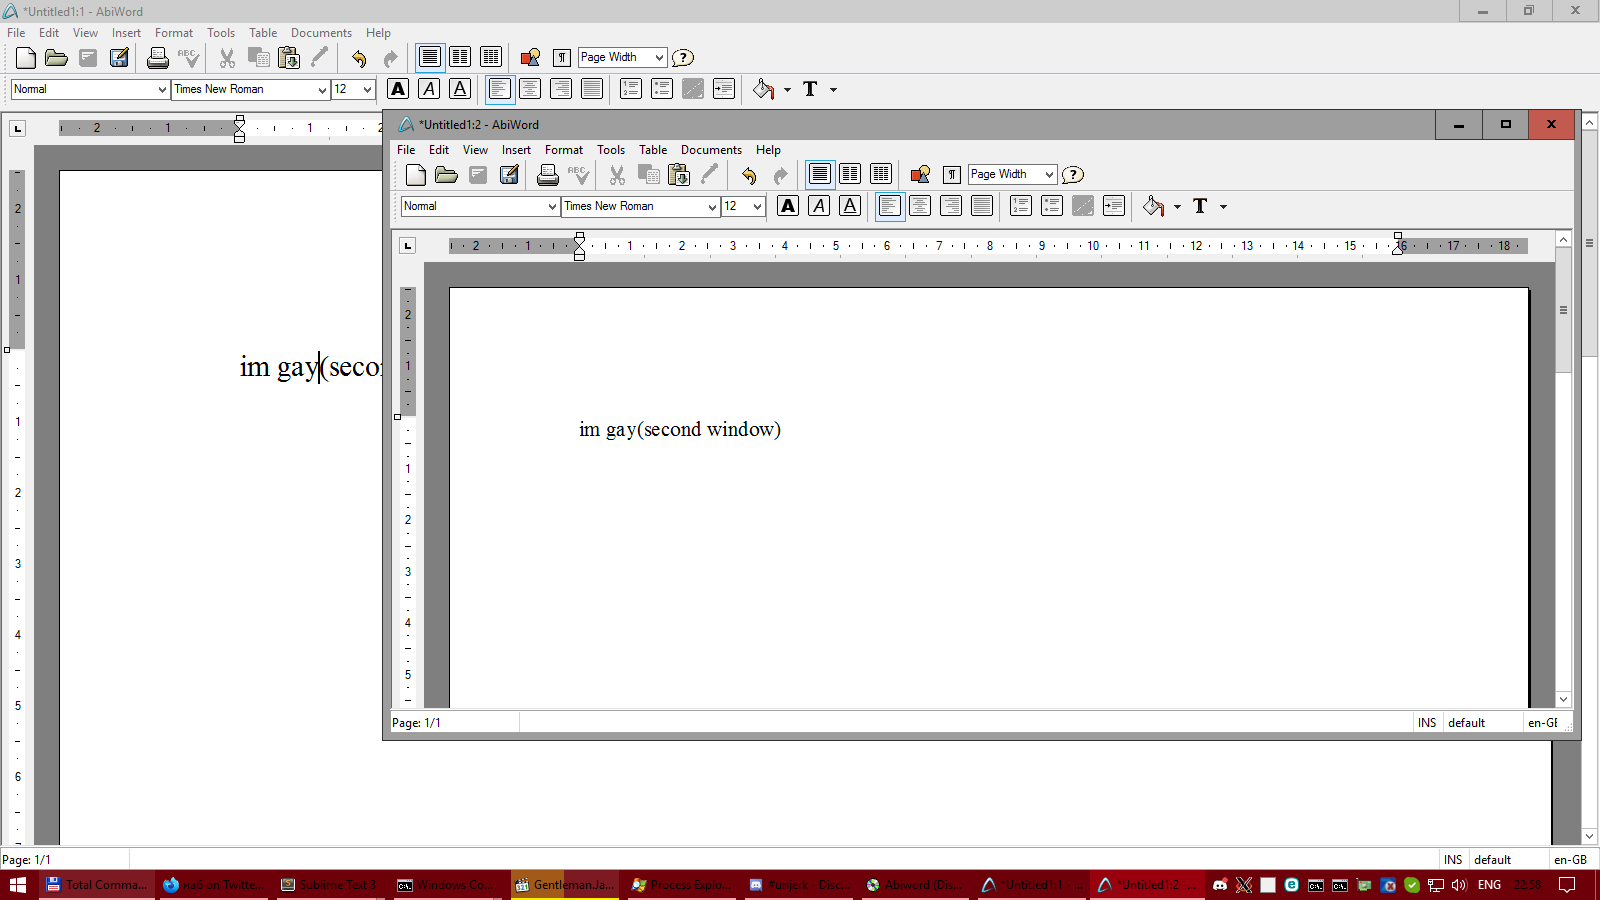The width and height of the screenshot is (1600, 900).
Task: Switch to Sublime Text 3 in taskbar
Action: pos(329,885)
